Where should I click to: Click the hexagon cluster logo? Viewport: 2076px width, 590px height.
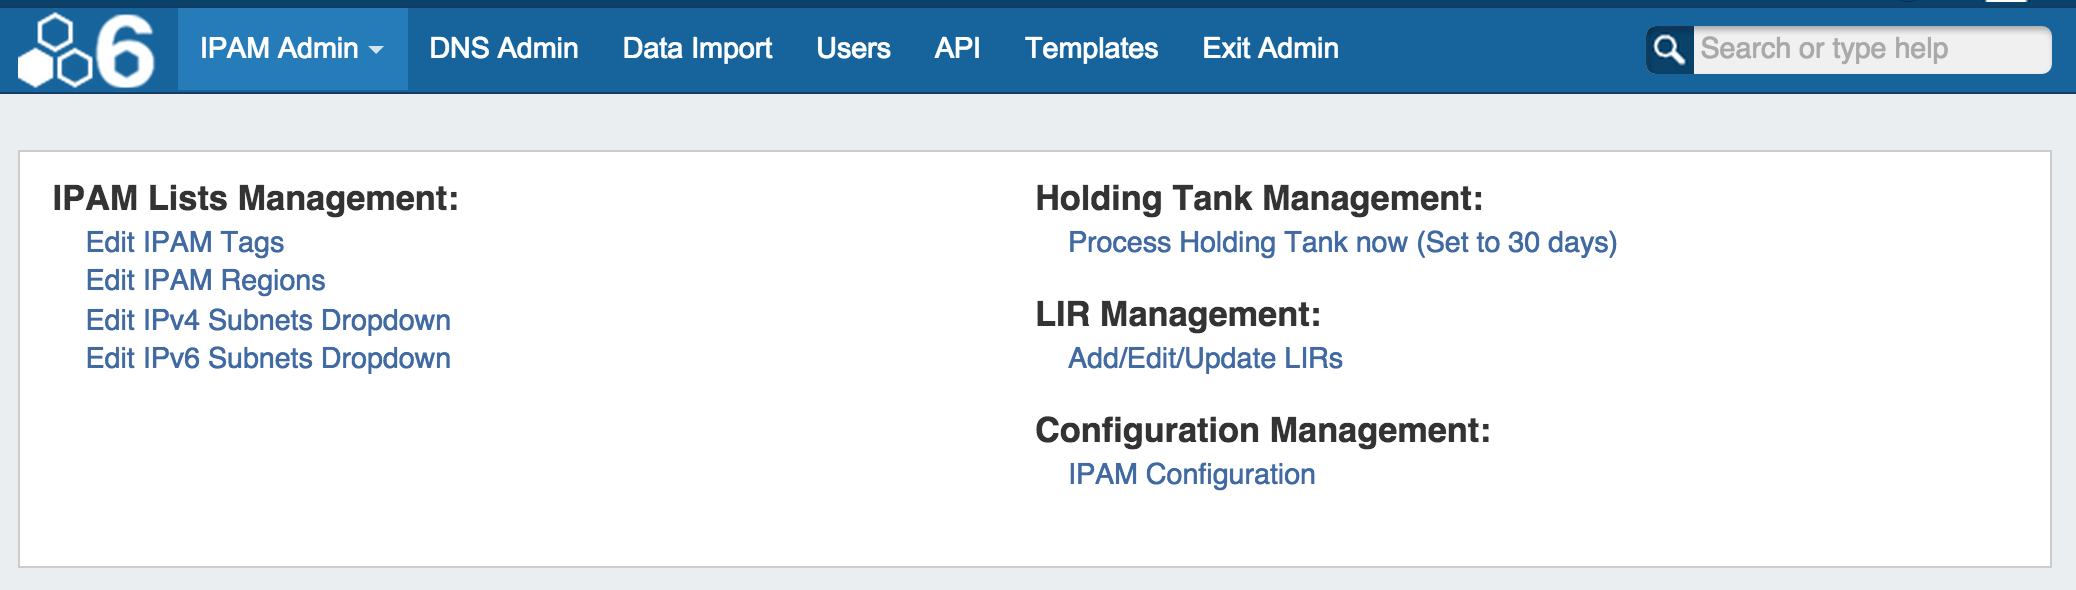(54, 52)
